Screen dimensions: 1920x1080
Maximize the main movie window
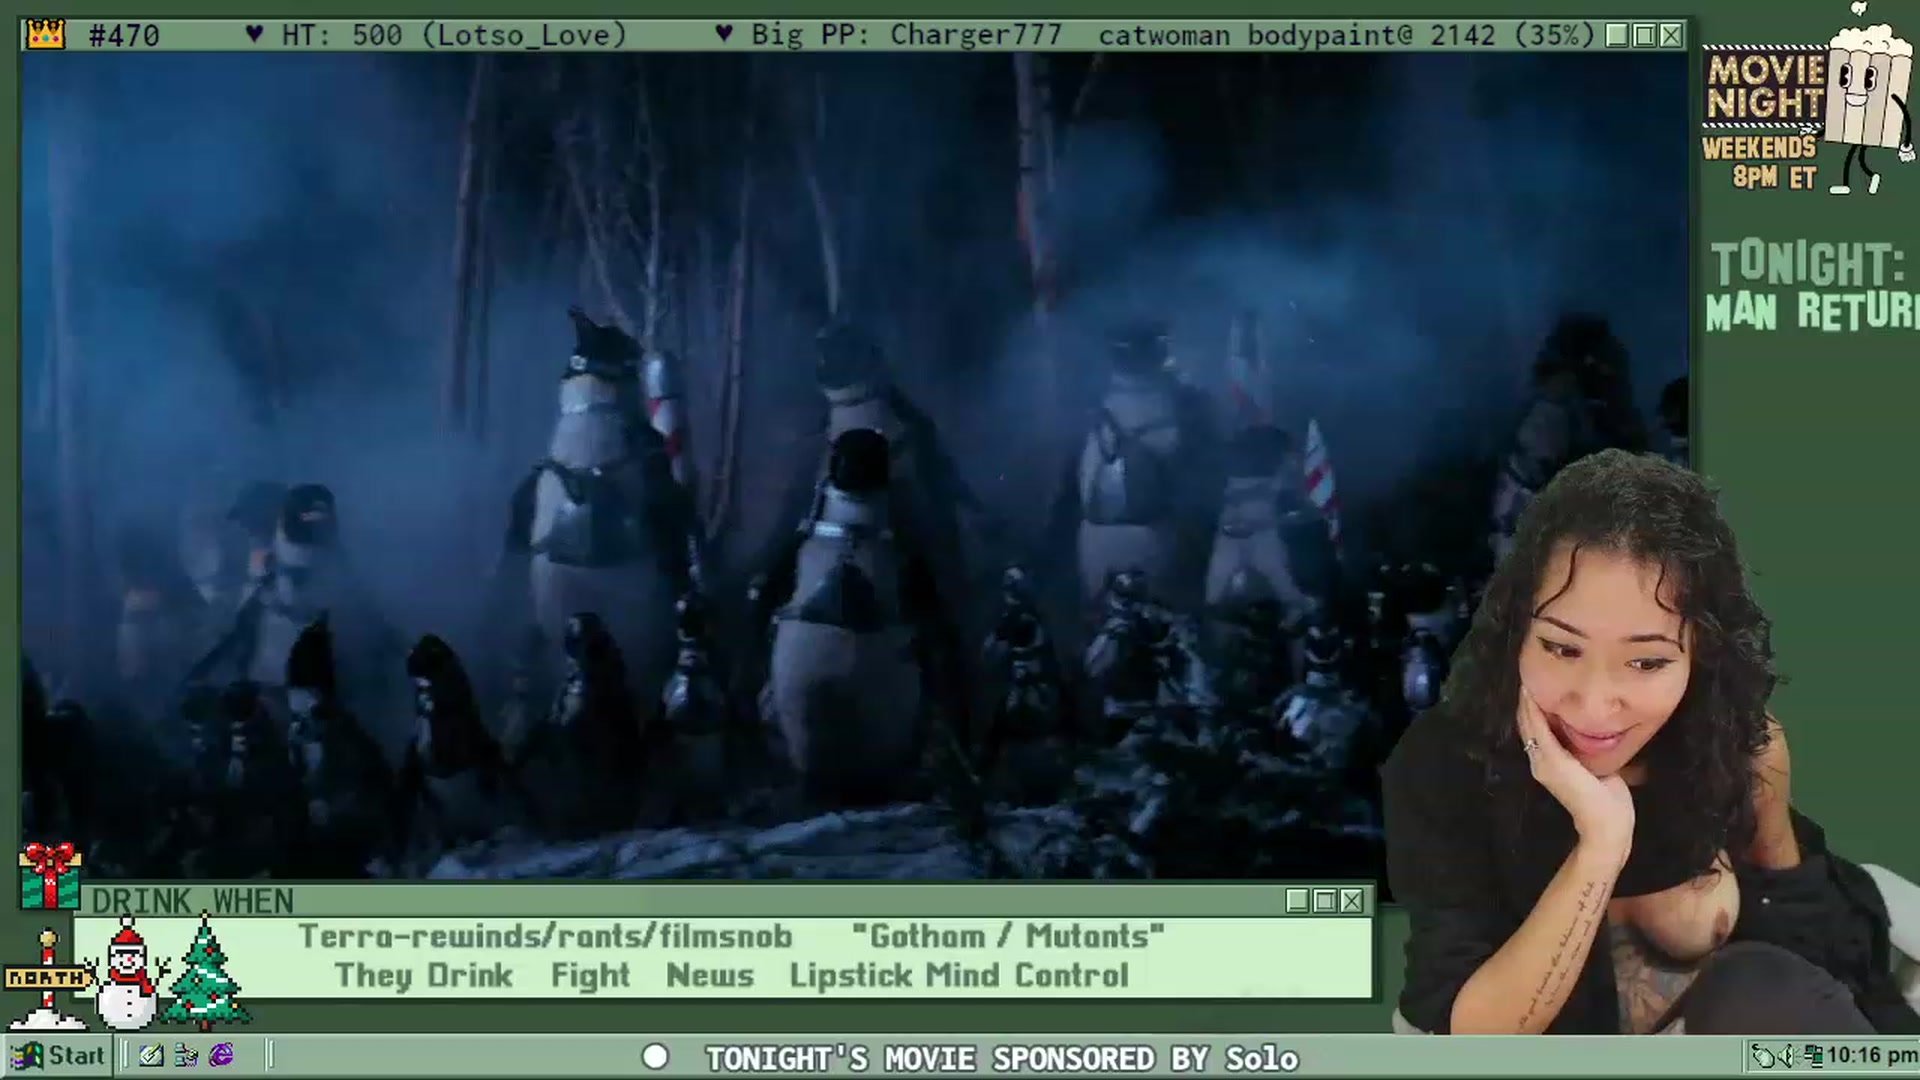1644,36
